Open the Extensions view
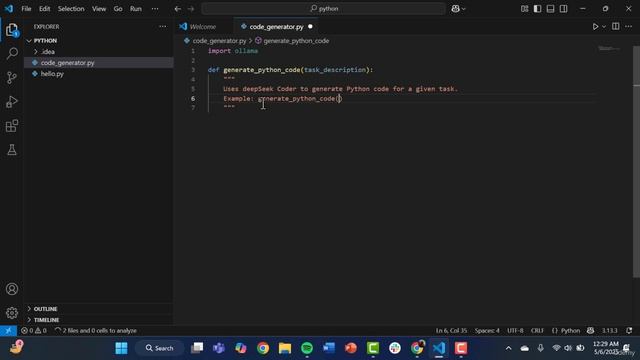 tap(12, 126)
